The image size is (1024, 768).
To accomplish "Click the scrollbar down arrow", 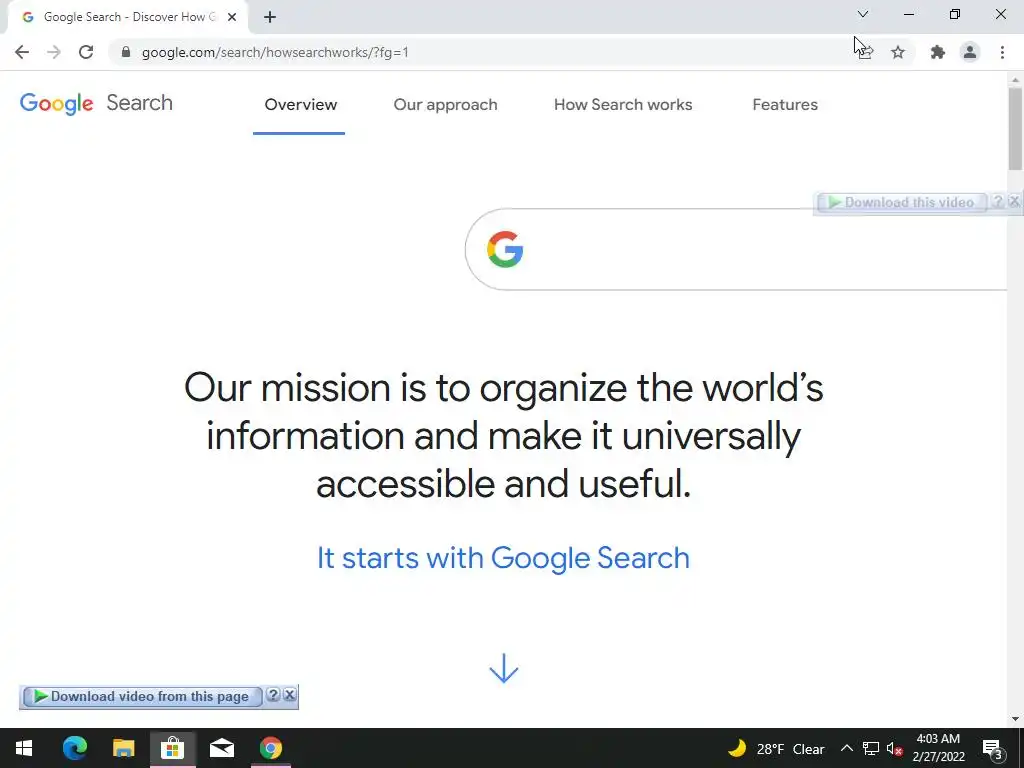I will tap(1015, 719).
